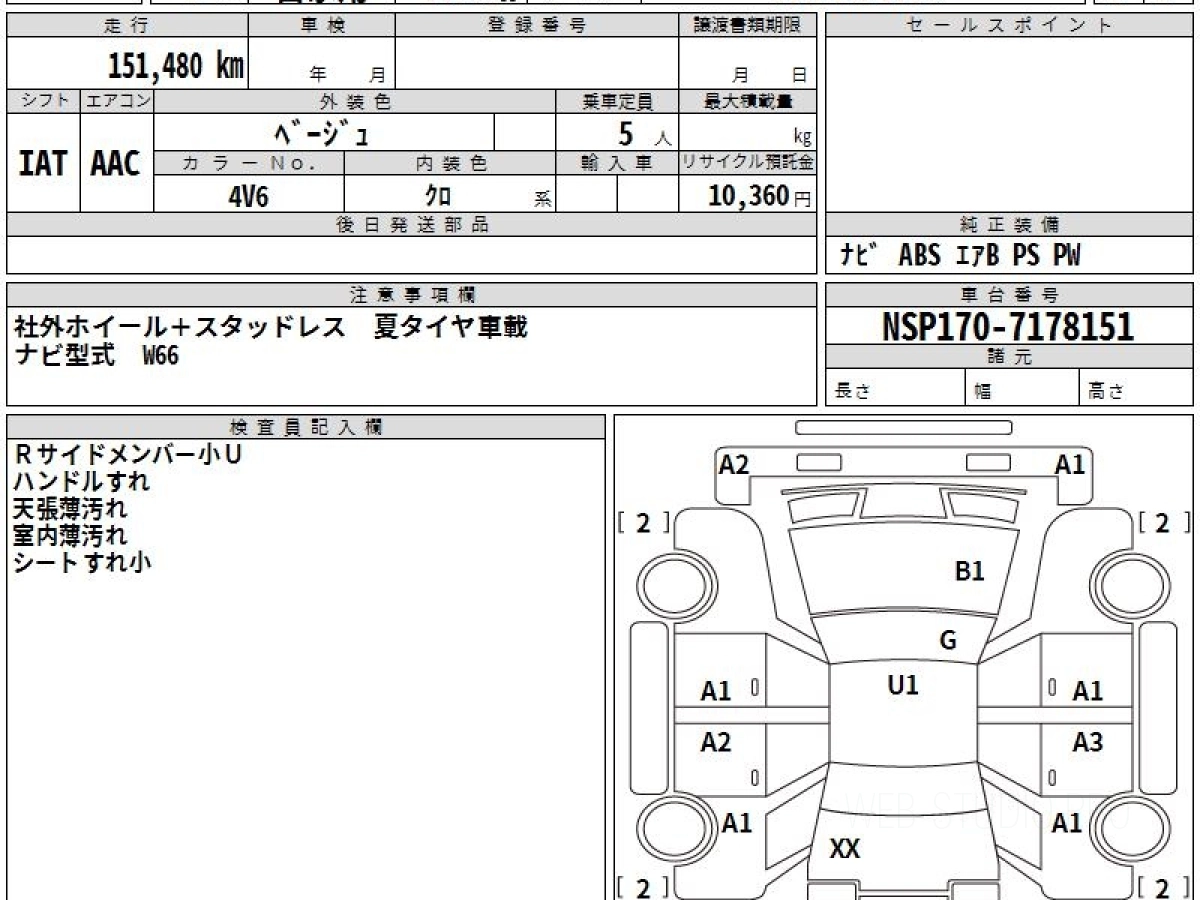Click the エアコン column header

[x=117, y=101]
